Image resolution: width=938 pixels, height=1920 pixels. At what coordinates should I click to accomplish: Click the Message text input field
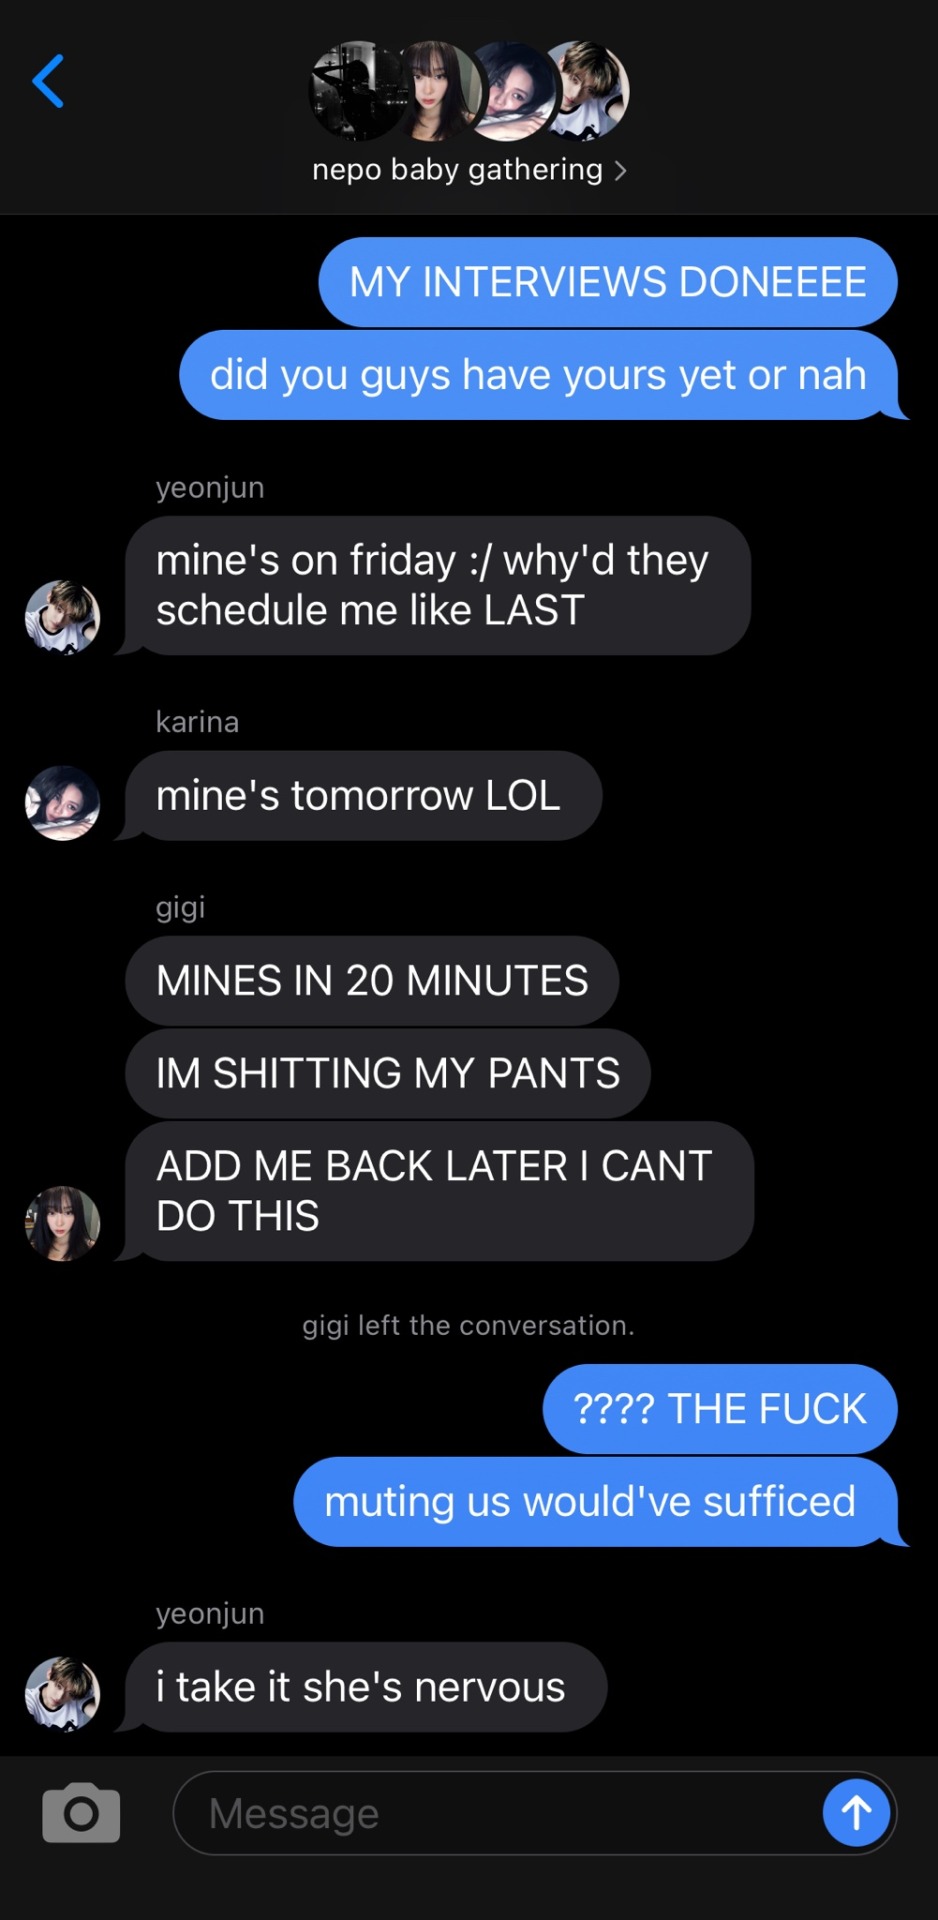(535, 1813)
